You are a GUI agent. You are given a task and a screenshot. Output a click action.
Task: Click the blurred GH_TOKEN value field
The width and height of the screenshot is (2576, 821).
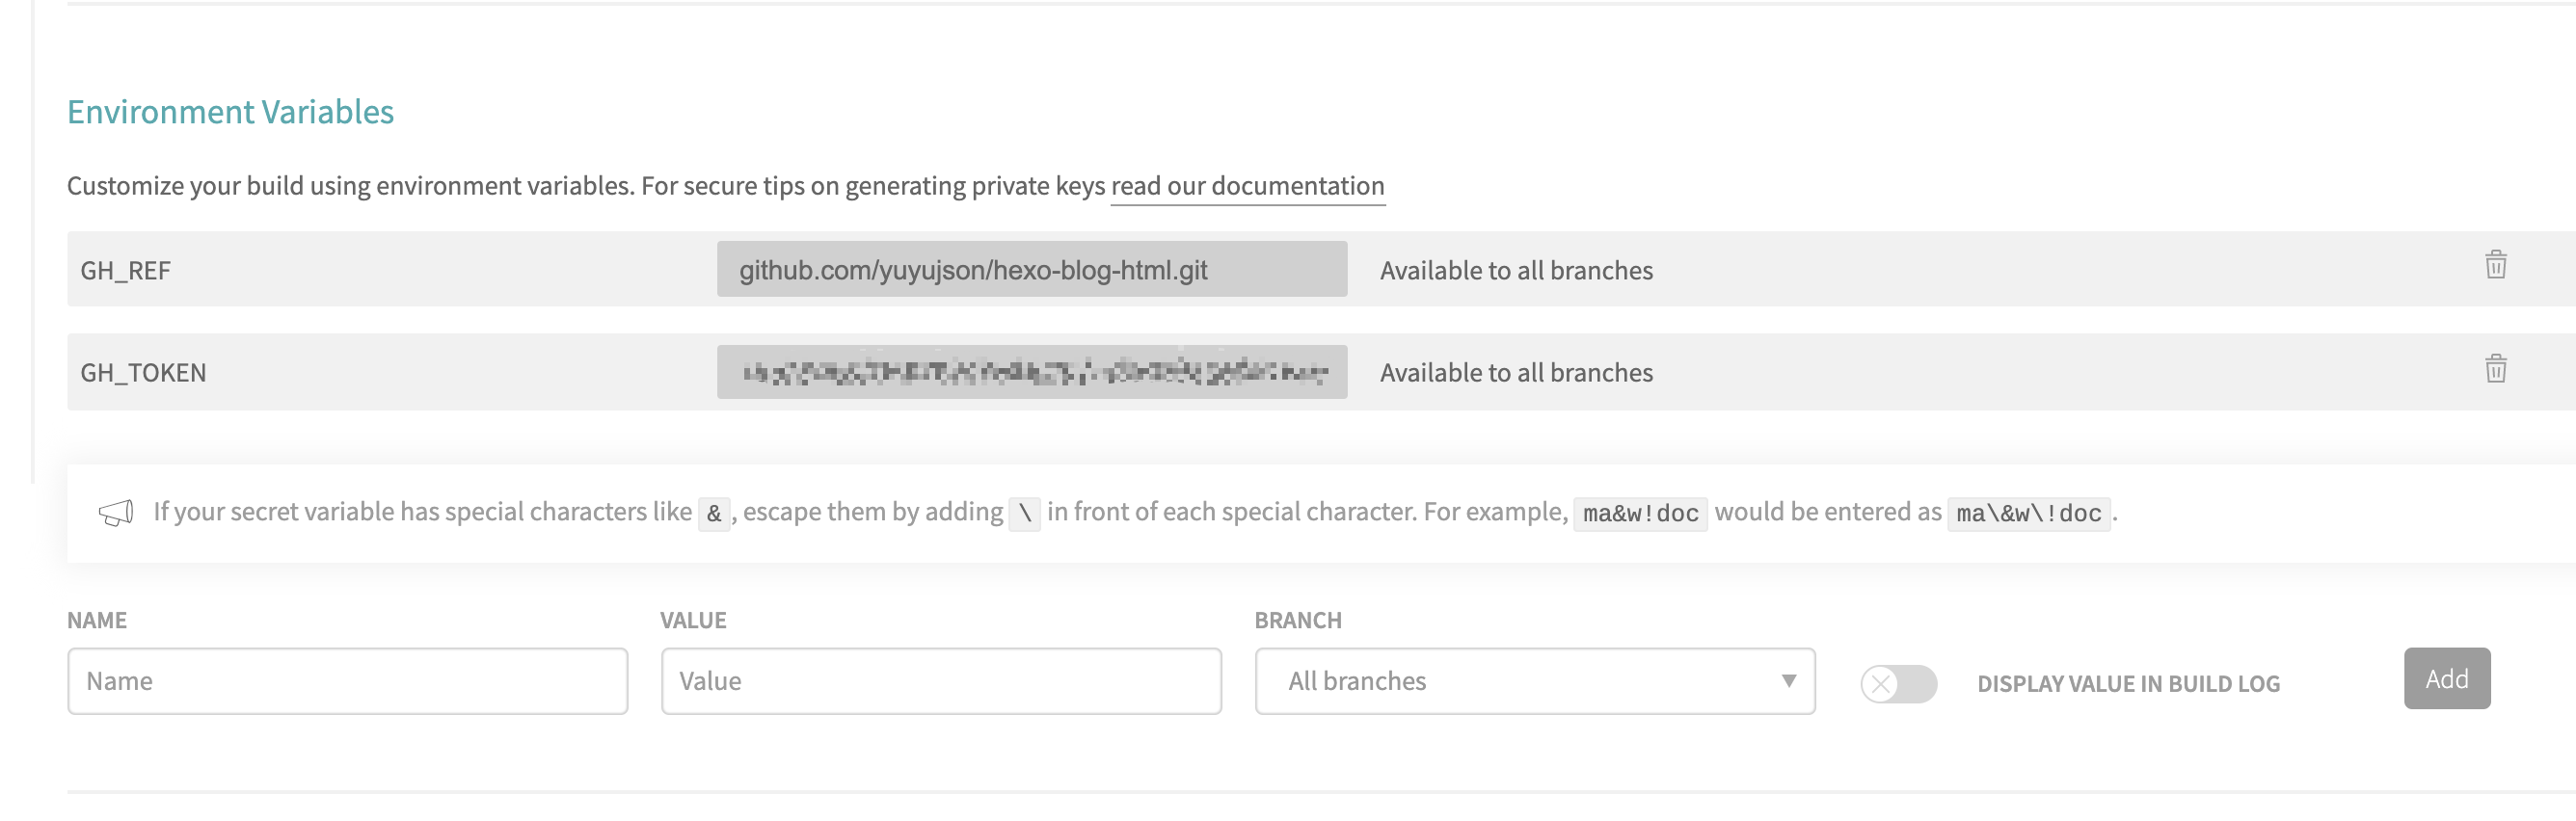click(1031, 373)
